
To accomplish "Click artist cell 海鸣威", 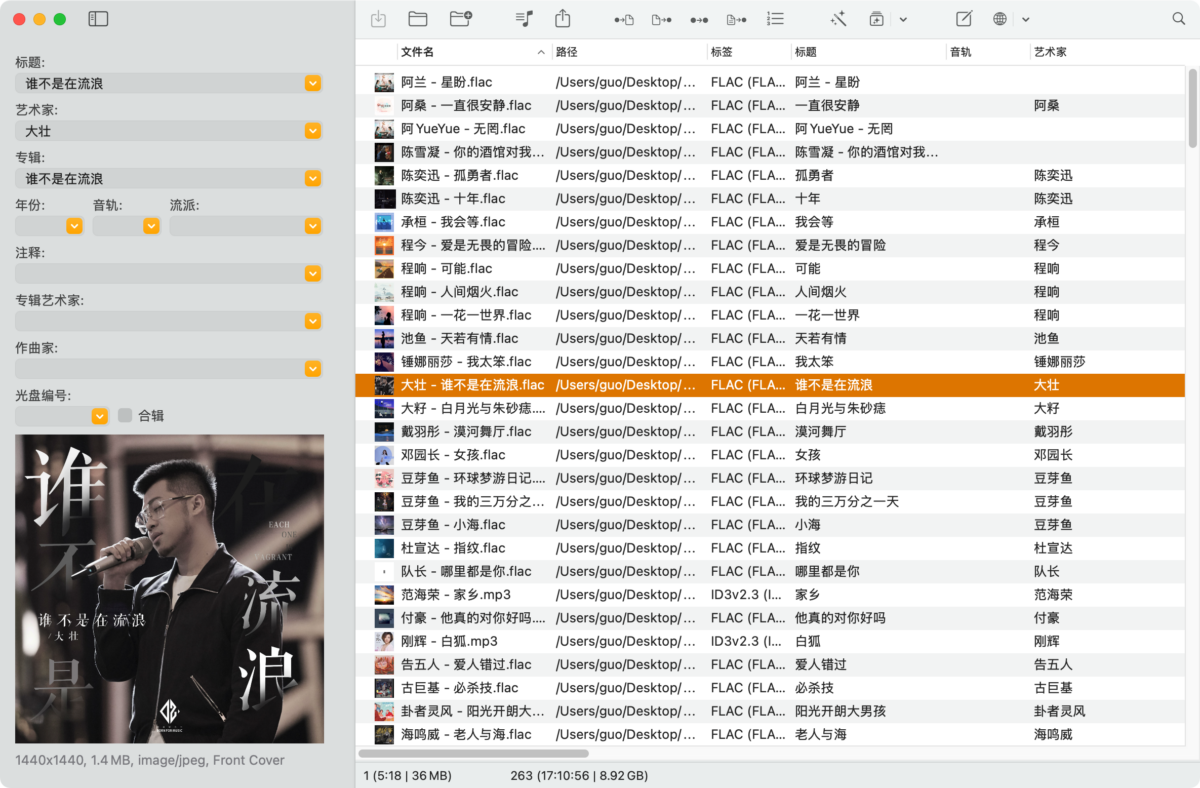I will click(1053, 734).
